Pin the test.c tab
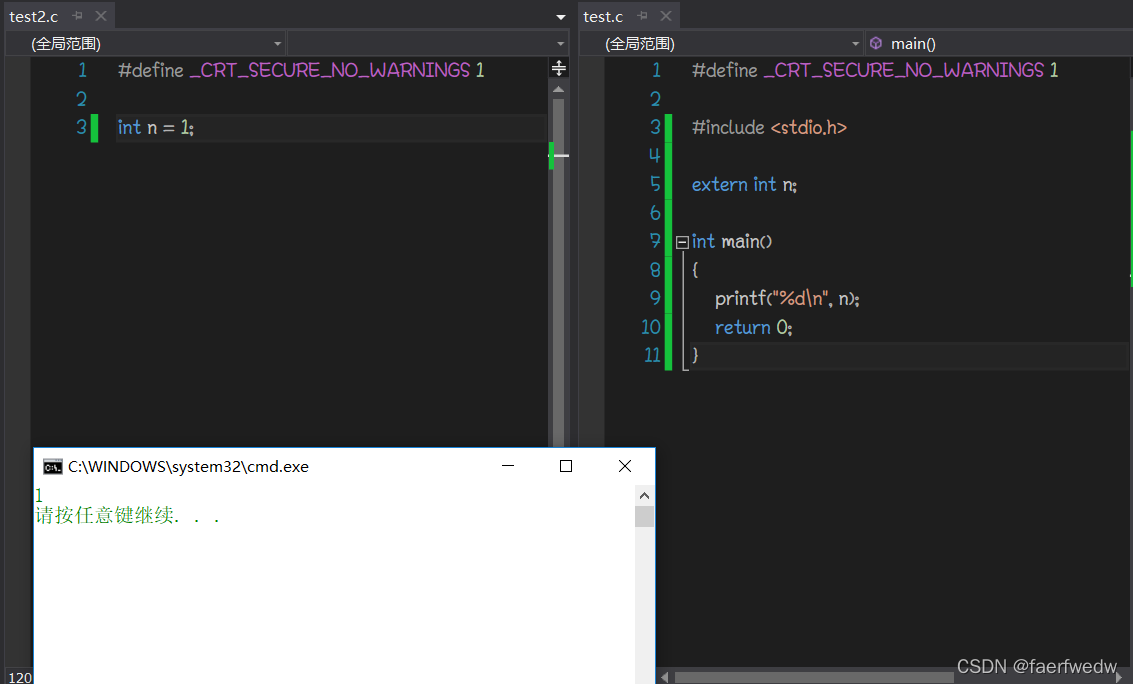Viewport: 1133px width, 684px height. (642, 16)
